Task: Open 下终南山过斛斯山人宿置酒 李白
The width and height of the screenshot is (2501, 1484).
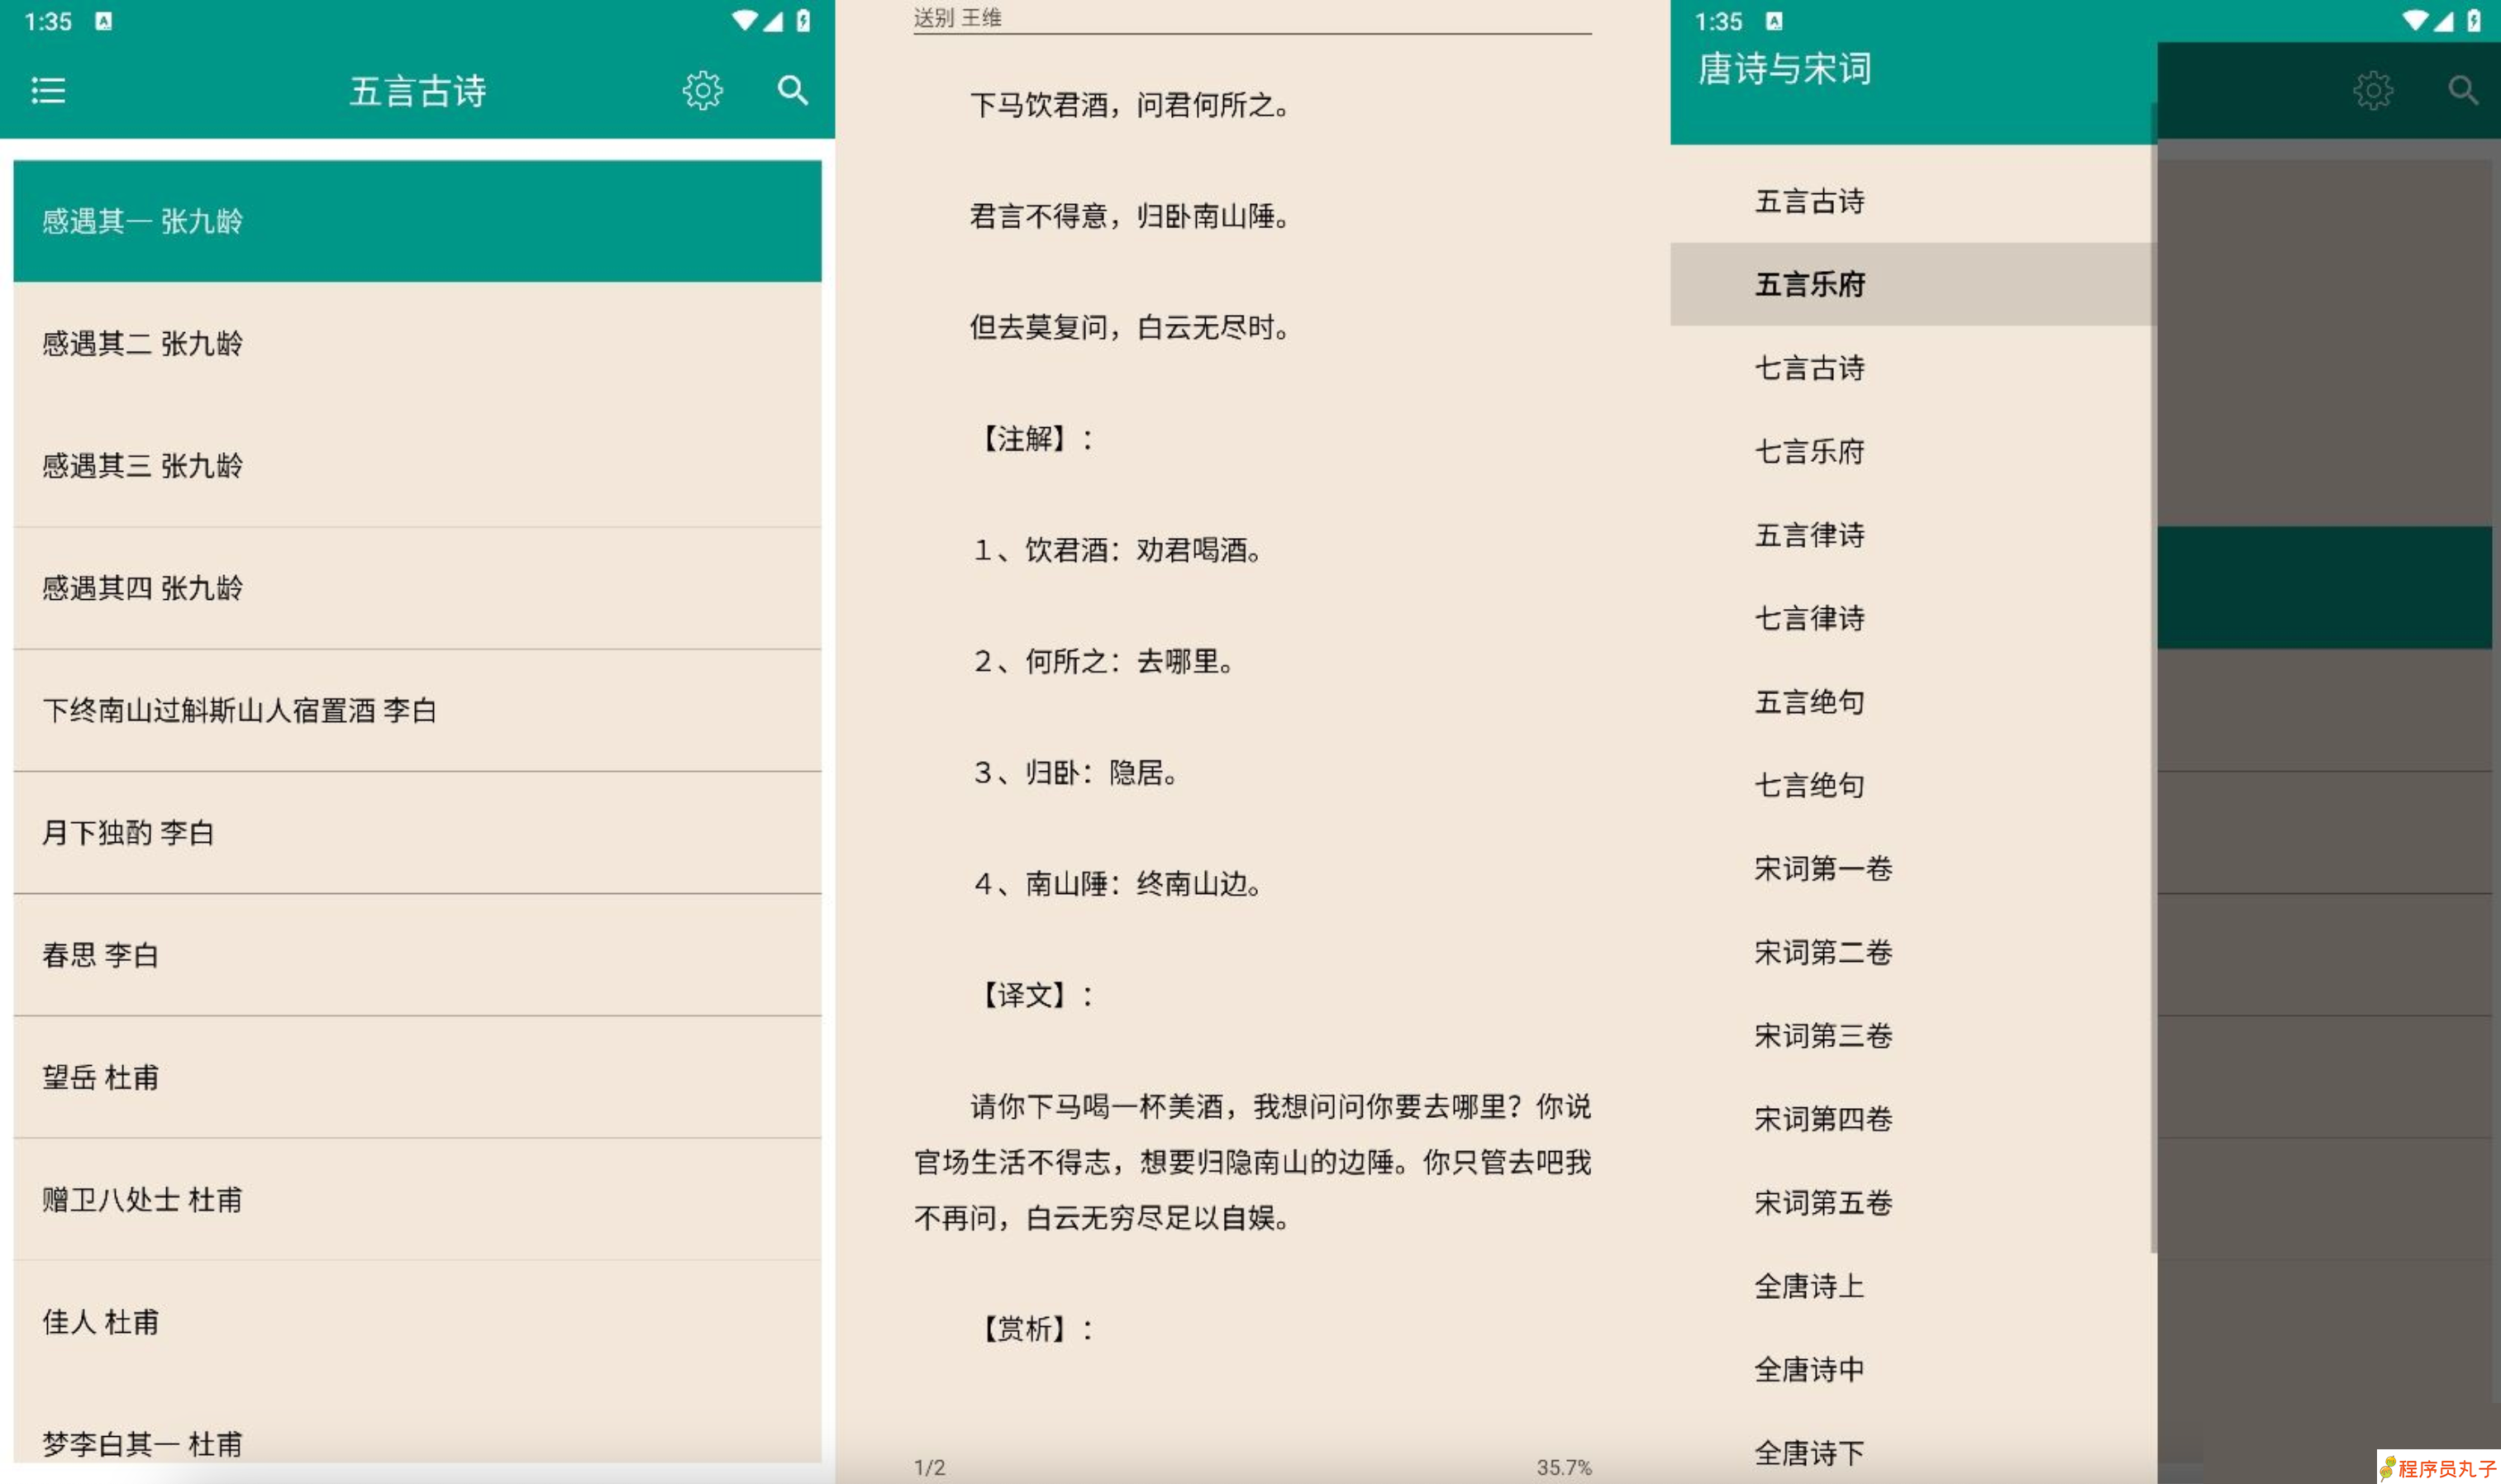Action: tap(417, 711)
